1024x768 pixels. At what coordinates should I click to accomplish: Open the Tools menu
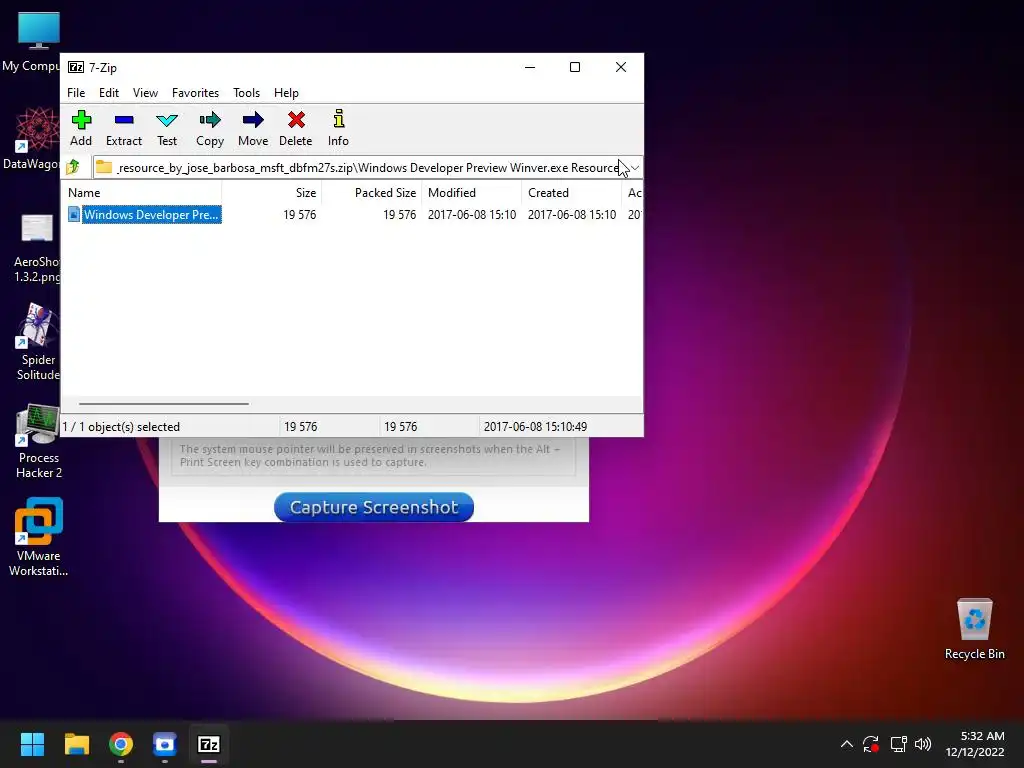tap(246, 93)
